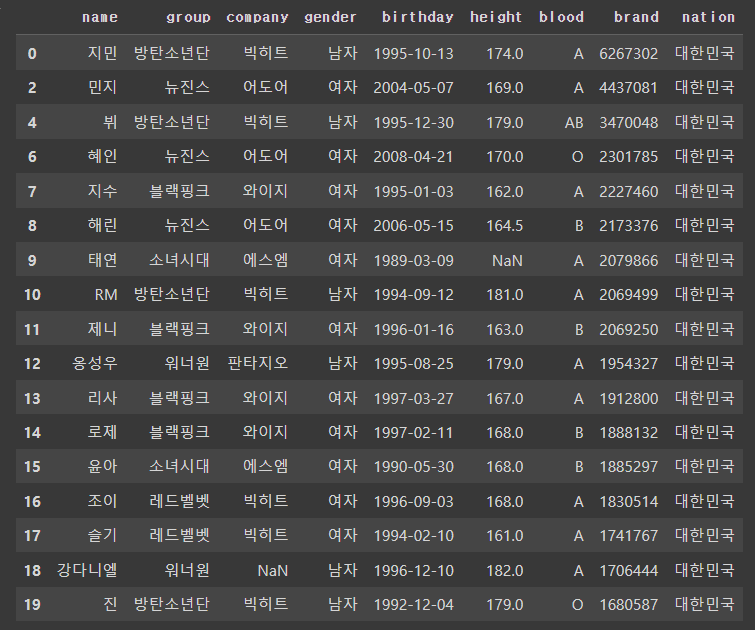This screenshot has width=755, height=630.
Task: Select the name cell '로제'
Action: [102, 432]
